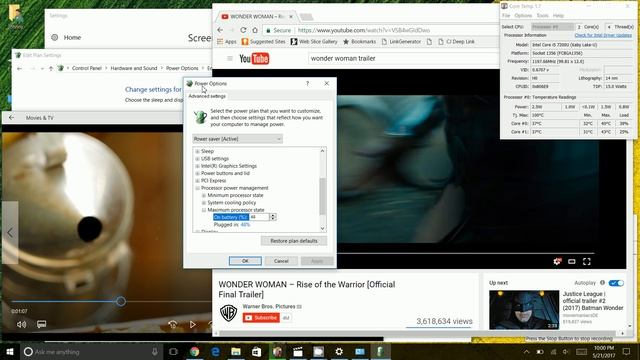Open the Core Temp Tools menu
Image resolution: width=640 pixels, height=360 pixels.
[x=542, y=16]
